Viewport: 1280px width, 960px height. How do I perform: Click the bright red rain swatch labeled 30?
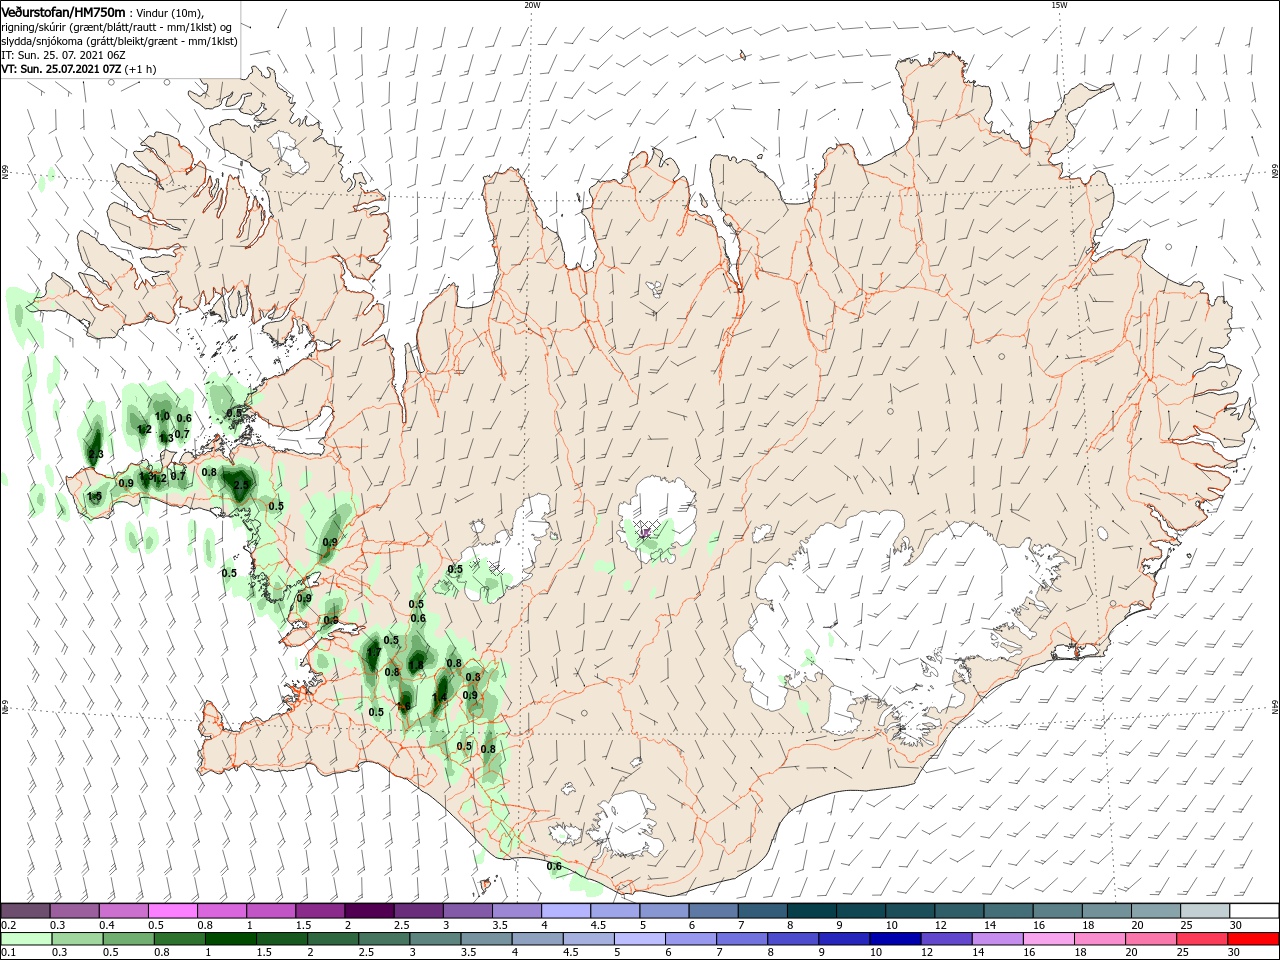click(x=1254, y=939)
